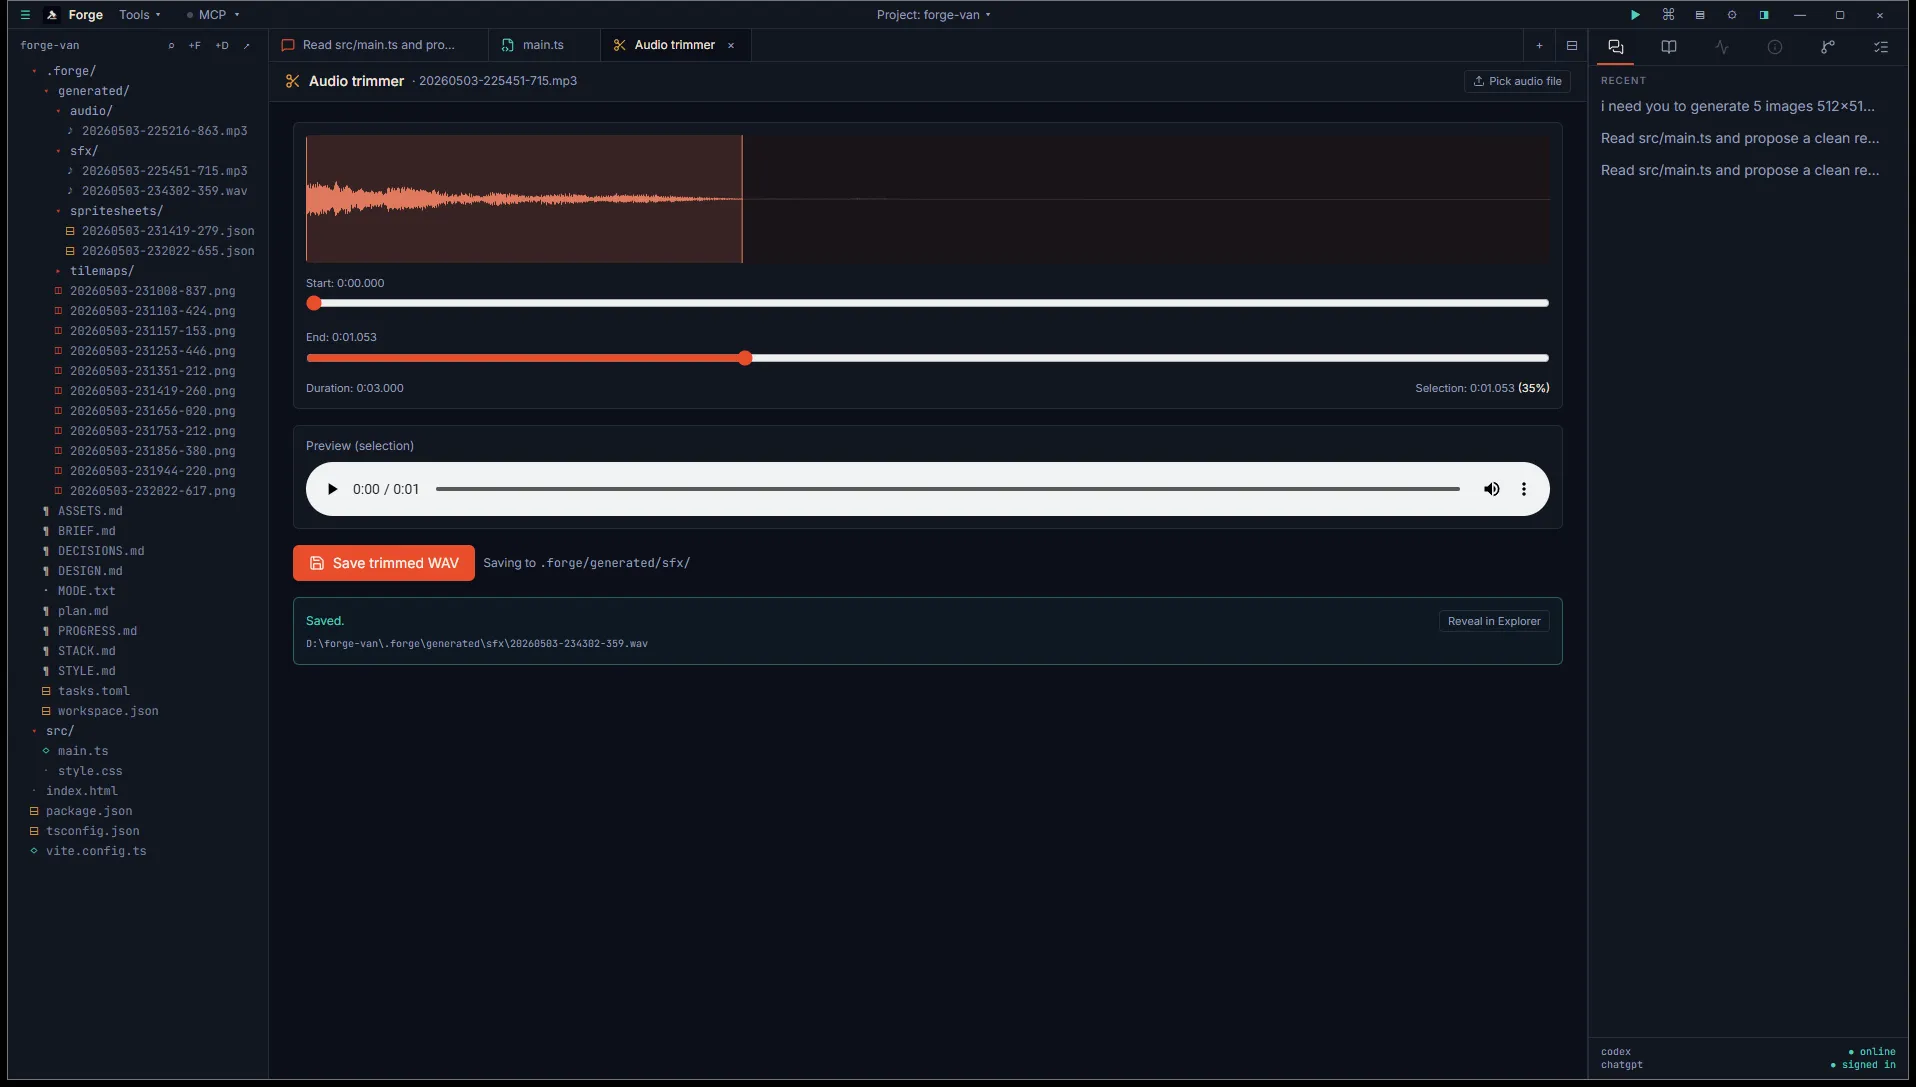Screen dimensions: 1916x1087
Task: Open 20260503-231419-279.json spritesheet
Action: 168,231
